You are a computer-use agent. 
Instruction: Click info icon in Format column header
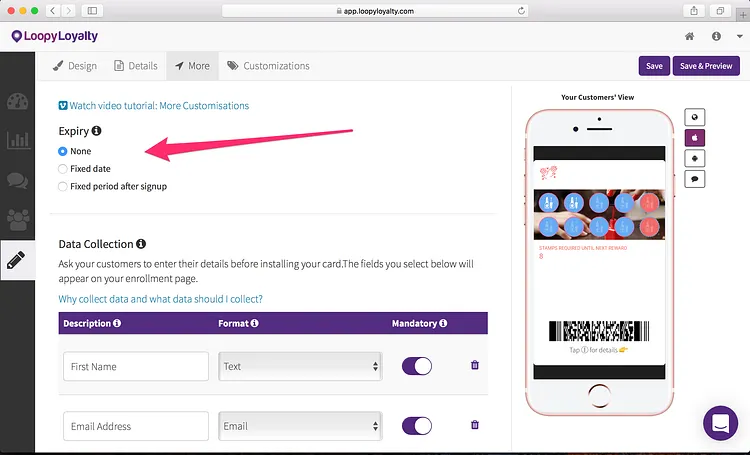click(x=254, y=323)
